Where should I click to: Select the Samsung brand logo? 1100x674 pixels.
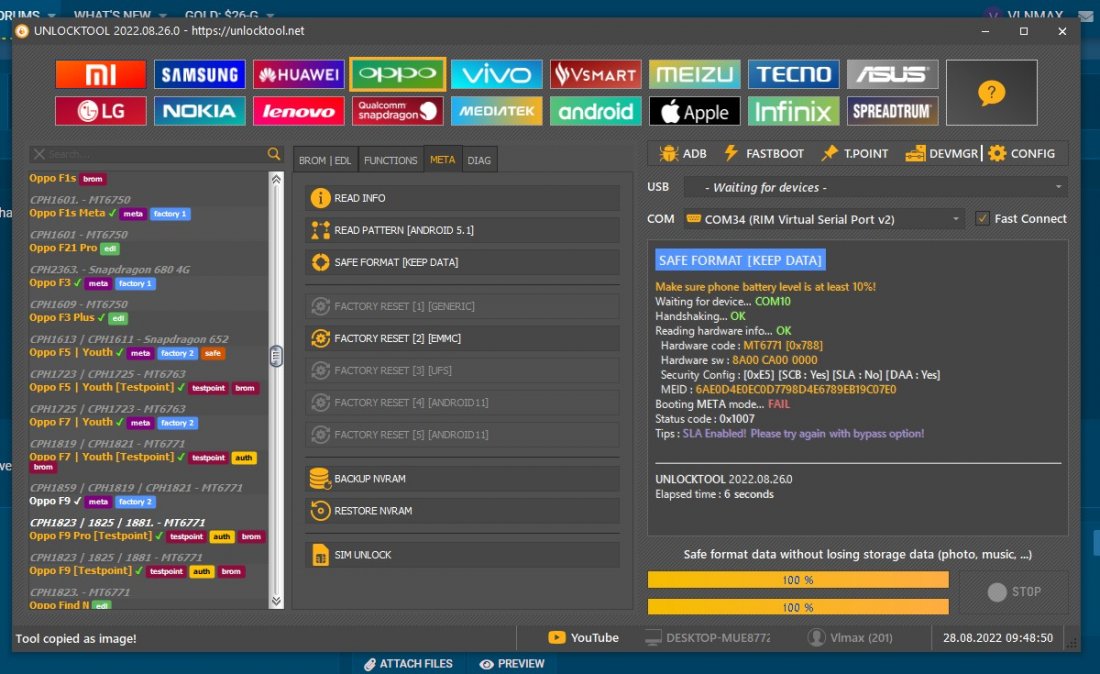pyautogui.click(x=199, y=74)
